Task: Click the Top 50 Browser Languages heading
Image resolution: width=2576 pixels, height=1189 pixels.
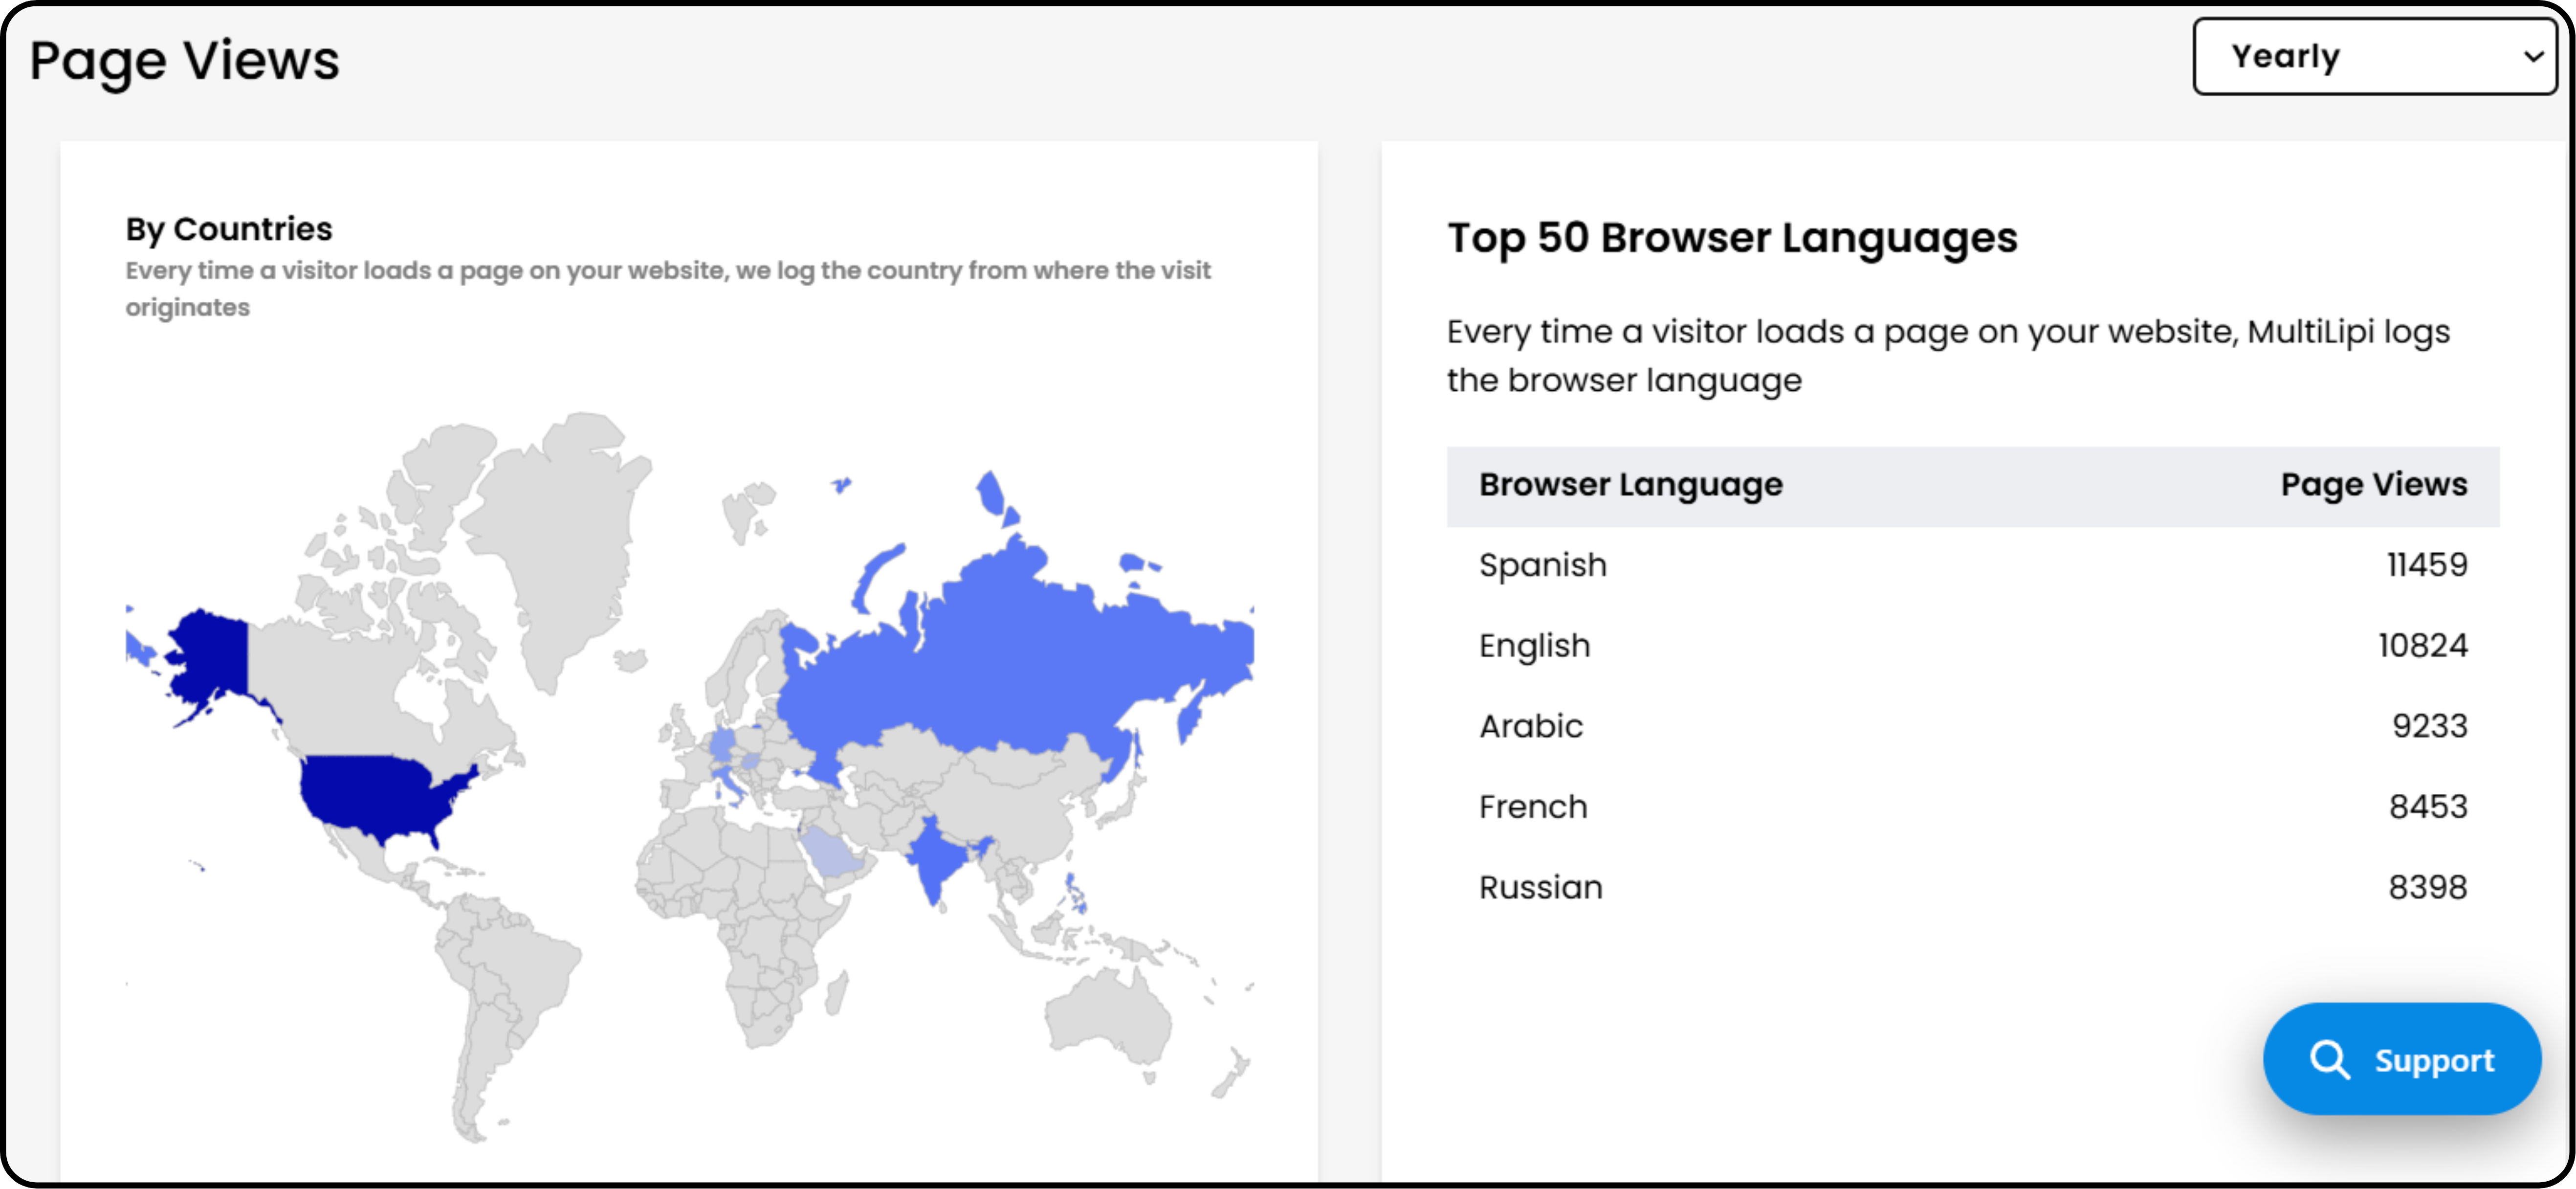Action: pyautogui.click(x=1732, y=239)
